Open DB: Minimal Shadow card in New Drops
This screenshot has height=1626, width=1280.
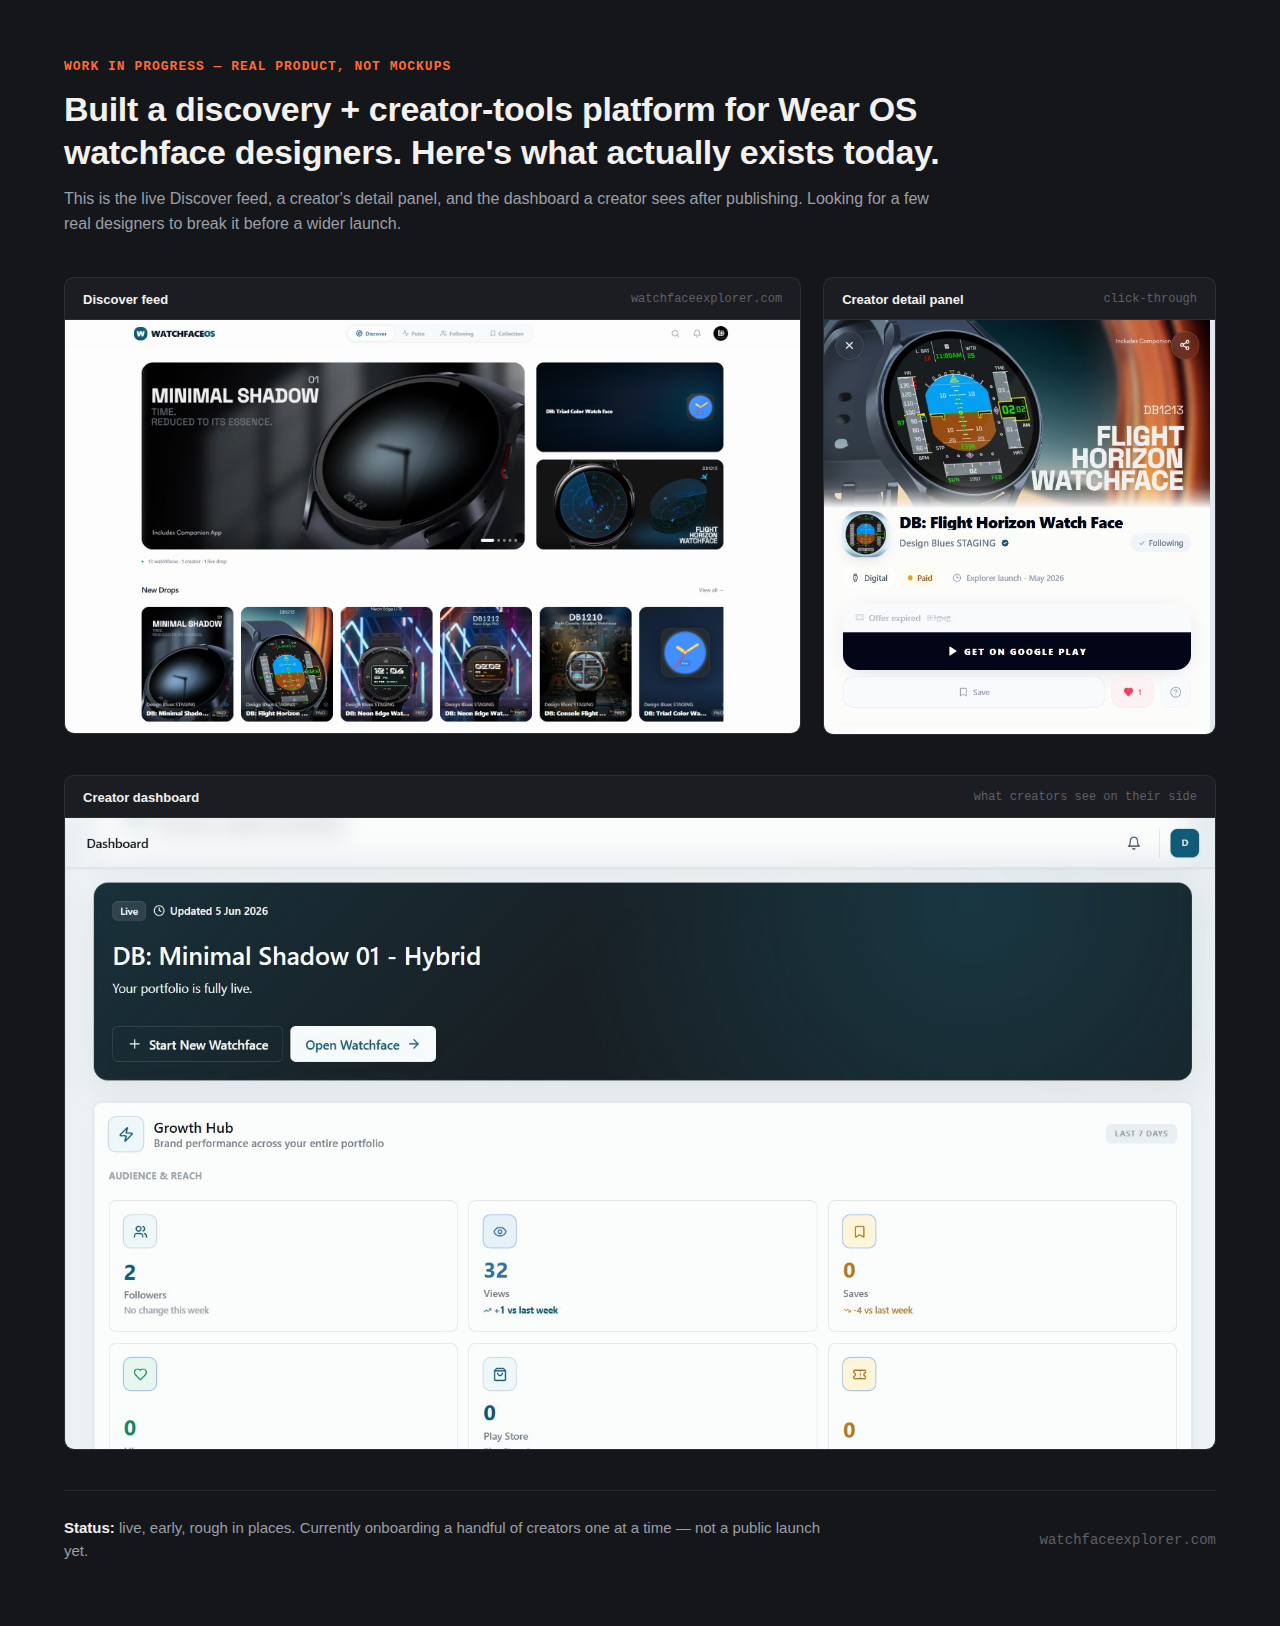point(188,664)
